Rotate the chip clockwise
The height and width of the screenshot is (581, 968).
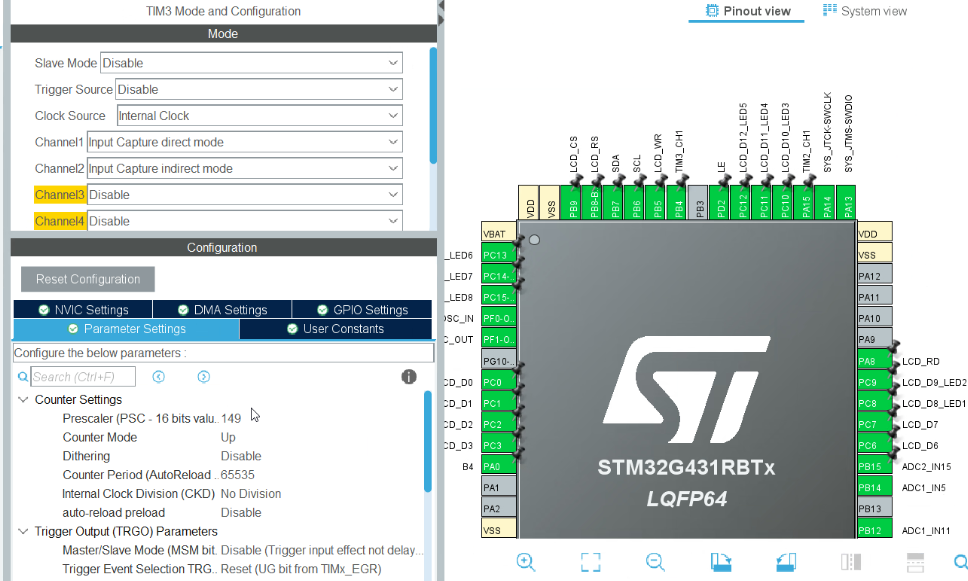pyautogui.click(x=720, y=562)
